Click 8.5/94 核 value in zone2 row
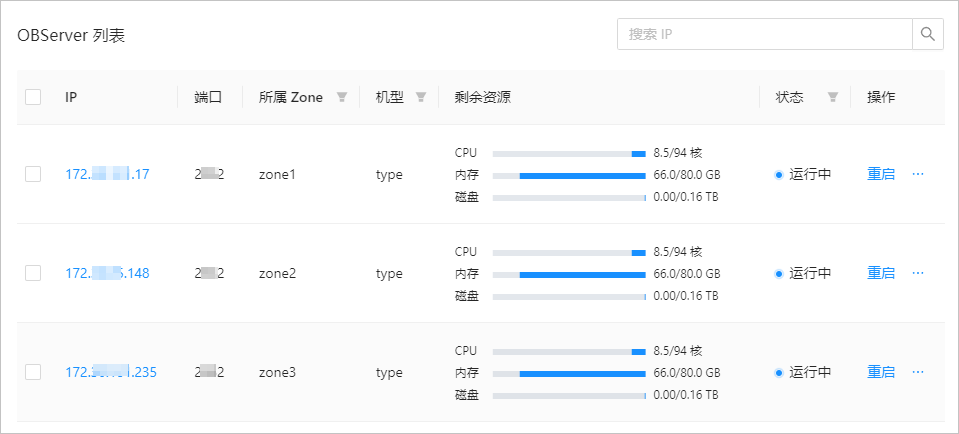The image size is (959, 434). coord(678,251)
